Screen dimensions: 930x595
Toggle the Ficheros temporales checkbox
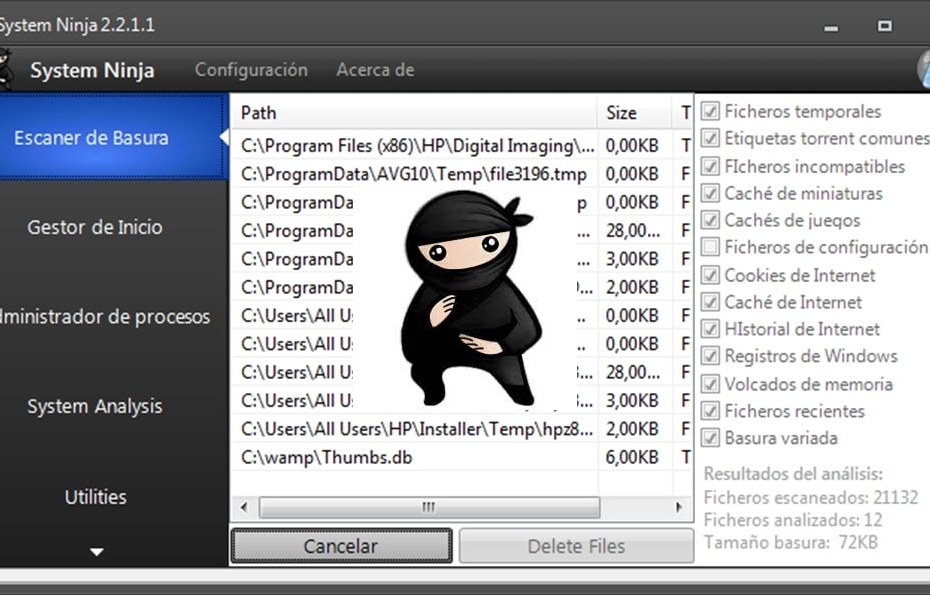710,111
